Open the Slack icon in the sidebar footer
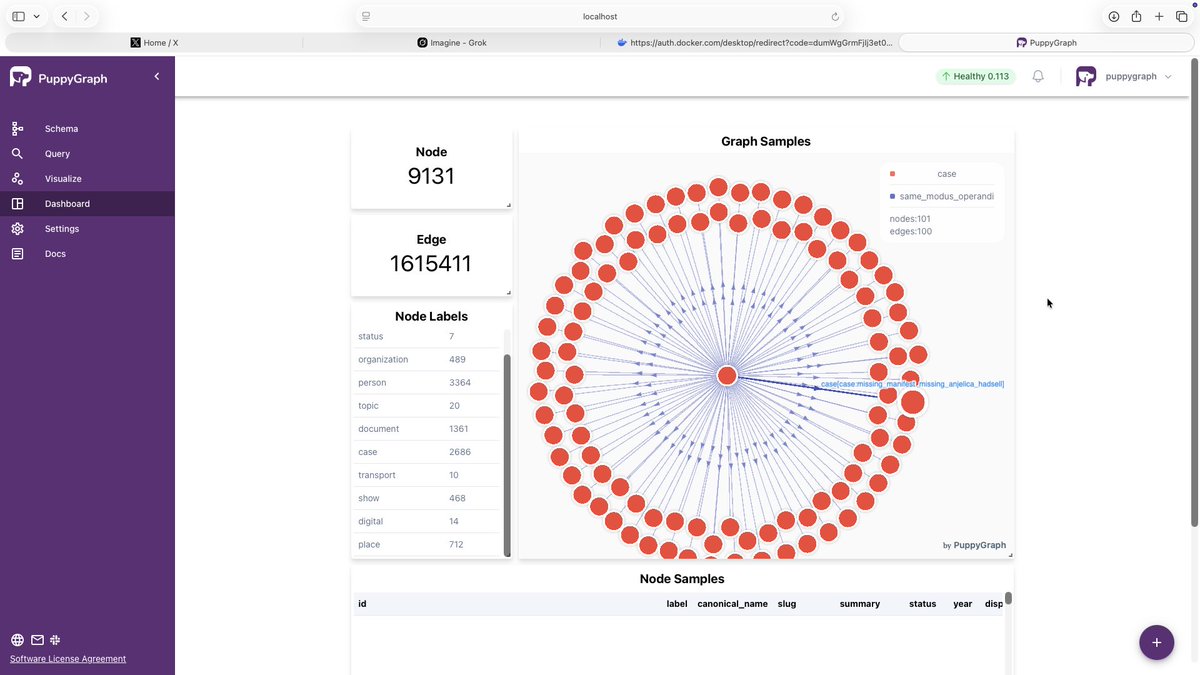This screenshot has width=1200, height=675. point(55,640)
